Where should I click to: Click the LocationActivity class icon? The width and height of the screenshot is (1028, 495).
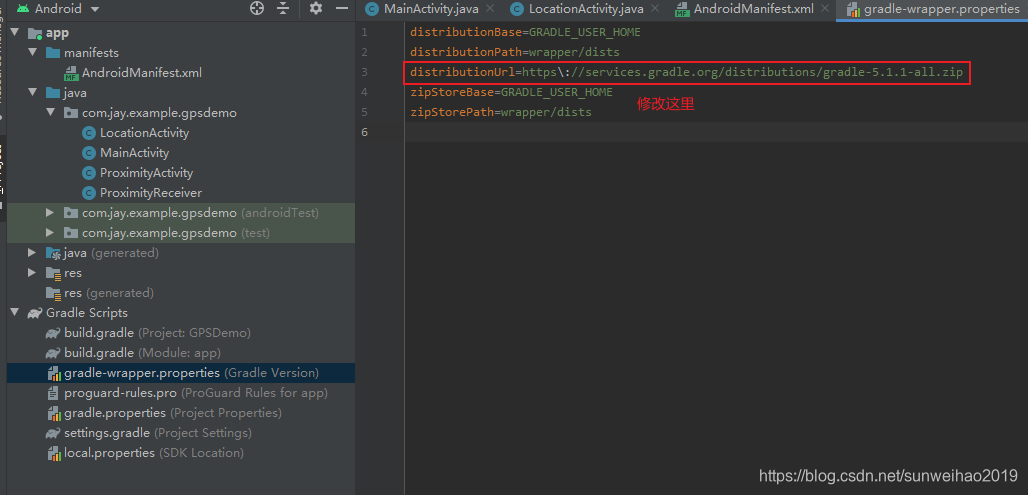pyautogui.click(x=89, y=132)
